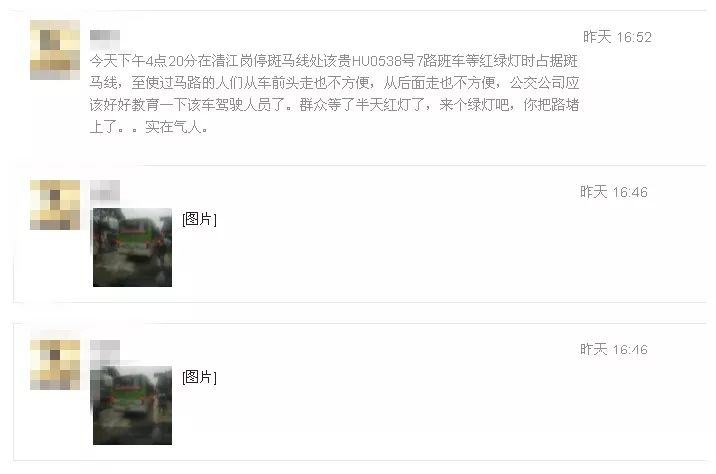Click the 昨天 16:52 timestamp
716x474 pixels.
point(617,37)
